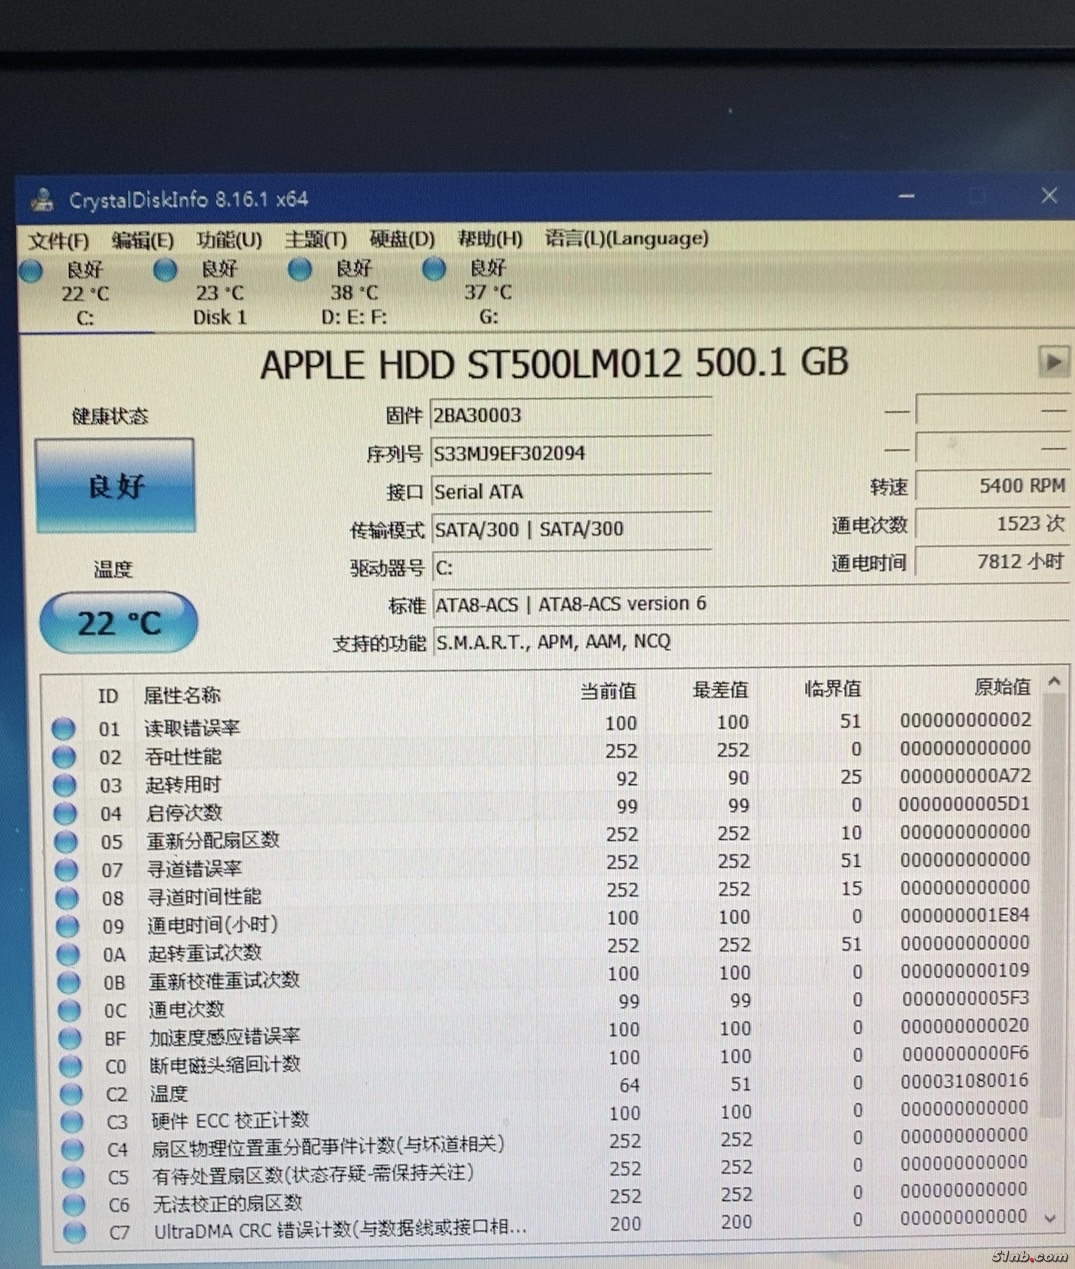Open the 硬盘(D) menu
This screenshot has height=1269, width=1075.
402,239
